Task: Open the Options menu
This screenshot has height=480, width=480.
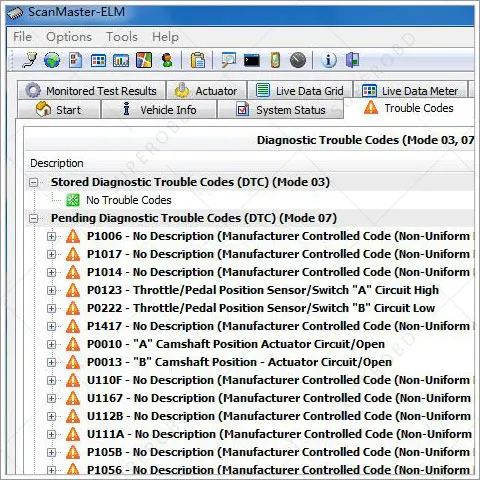Action: click(69, 37)
